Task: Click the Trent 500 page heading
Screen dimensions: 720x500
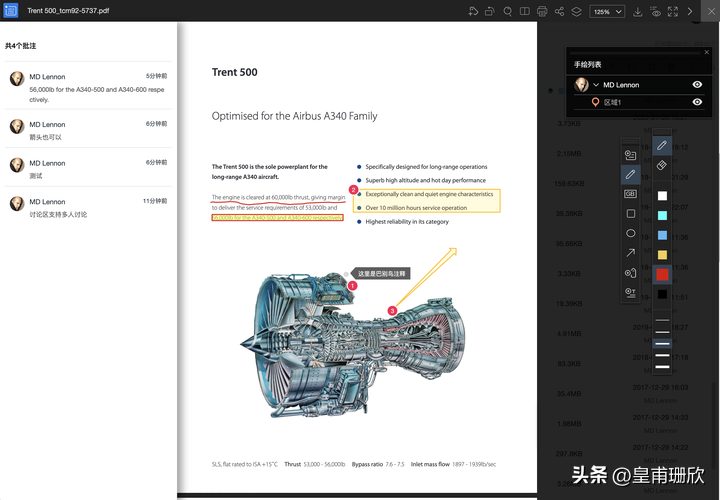Action: pyautogui.click(x=235, y=72)
